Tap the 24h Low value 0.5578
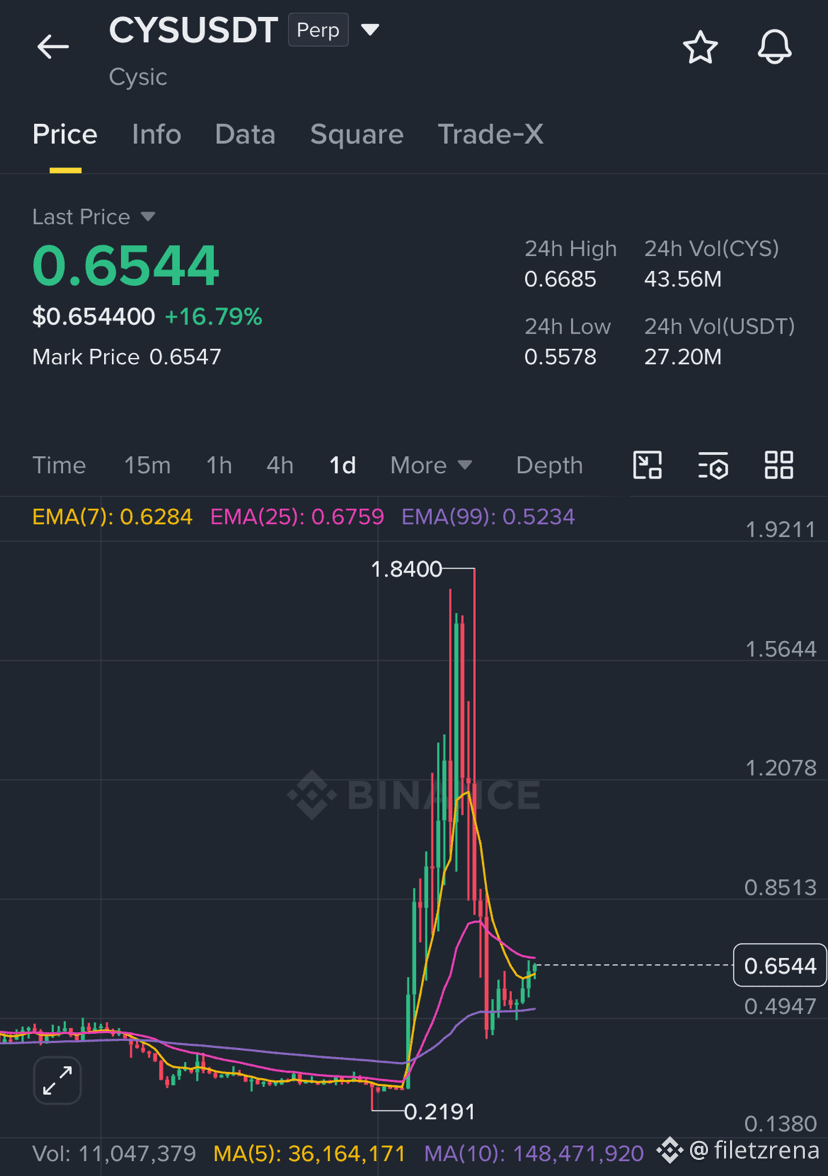The width and height of the screenshot is (828, 1176). pyautogui.click(x=560, y=357)
